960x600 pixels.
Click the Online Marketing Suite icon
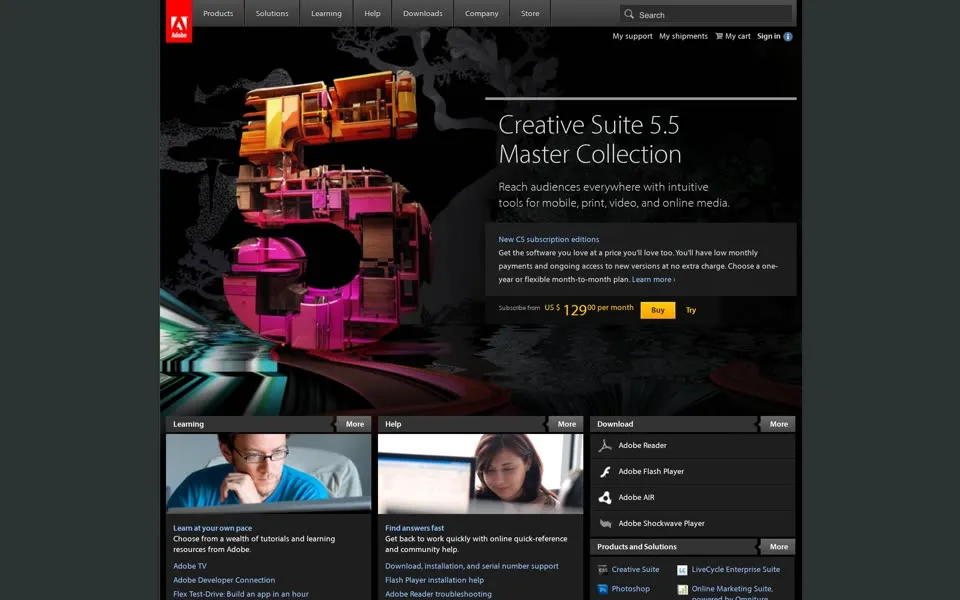(x=682, y=590)
